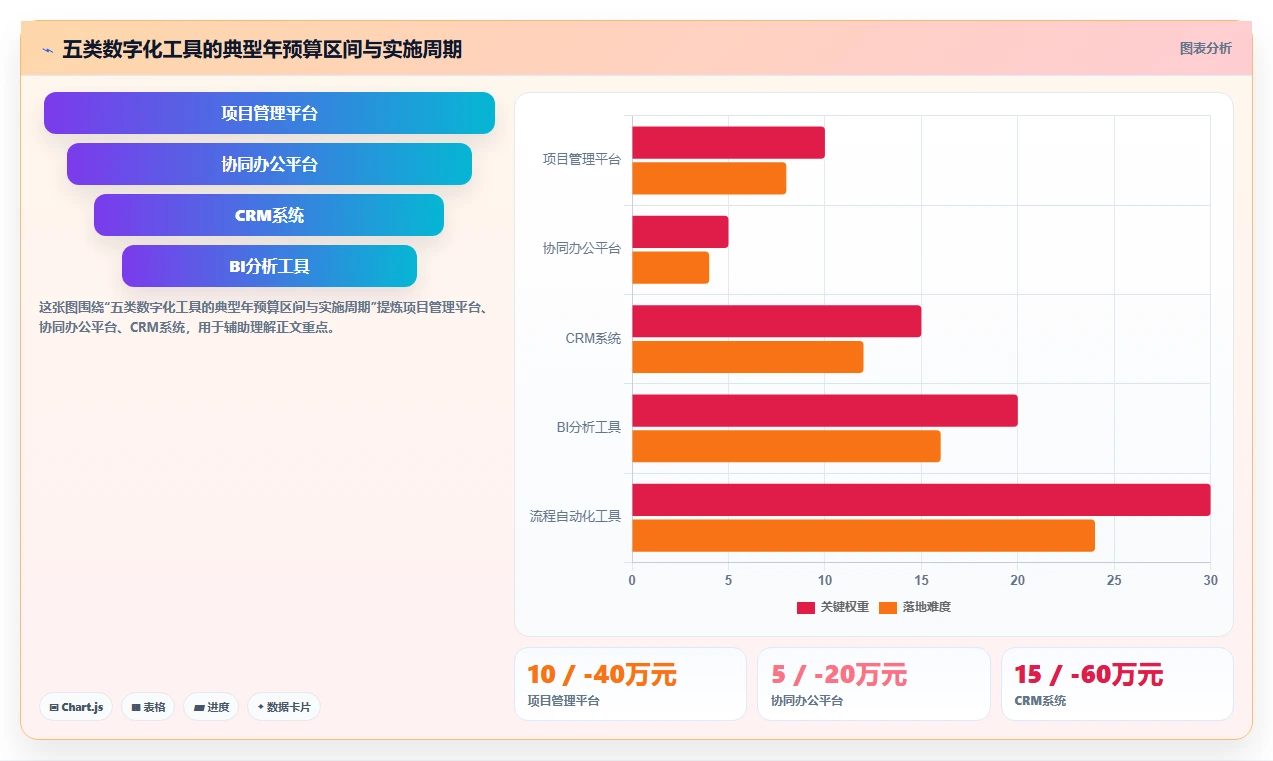Toggle the 关键权重 legend entry
The height and width of the screenshot is (761, 1273).
click(833, 607)
